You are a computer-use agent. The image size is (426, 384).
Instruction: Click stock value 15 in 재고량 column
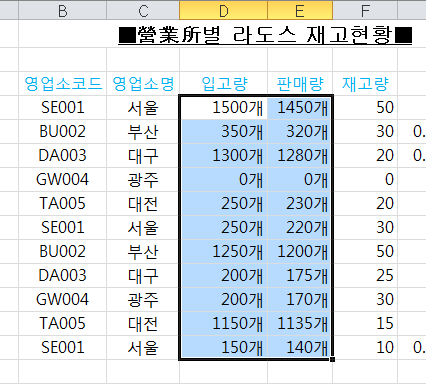tap(365, 323)
